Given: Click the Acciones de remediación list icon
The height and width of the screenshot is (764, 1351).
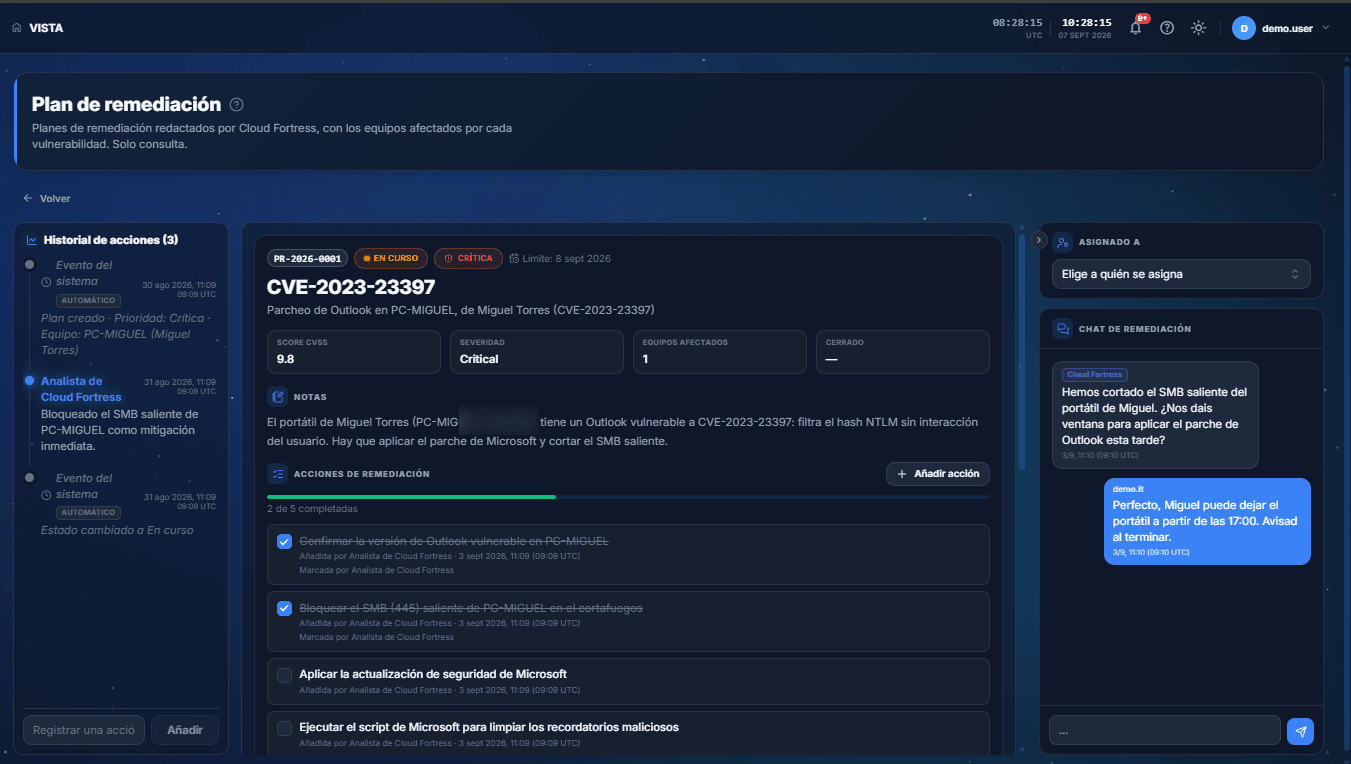Looking at the screenshot, I should click(x=278, y=474).
